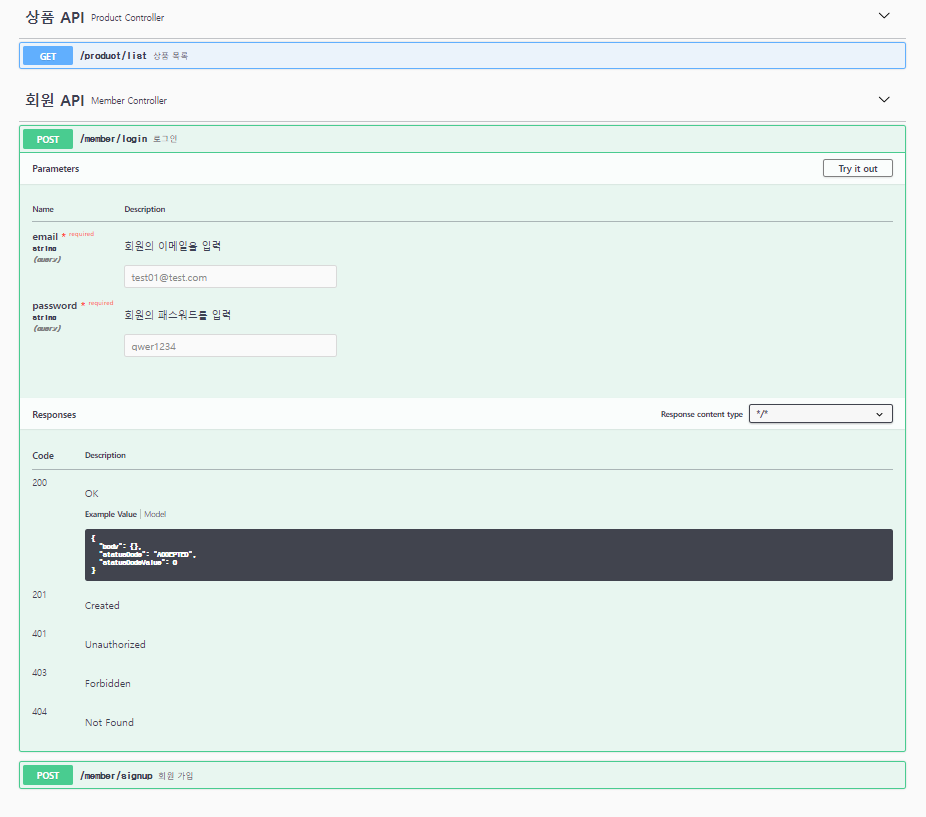The height and width of the screenshot is (817, 926).
Task: Collapse the POST /member/login endpoint header
Action: coord(462,139)
